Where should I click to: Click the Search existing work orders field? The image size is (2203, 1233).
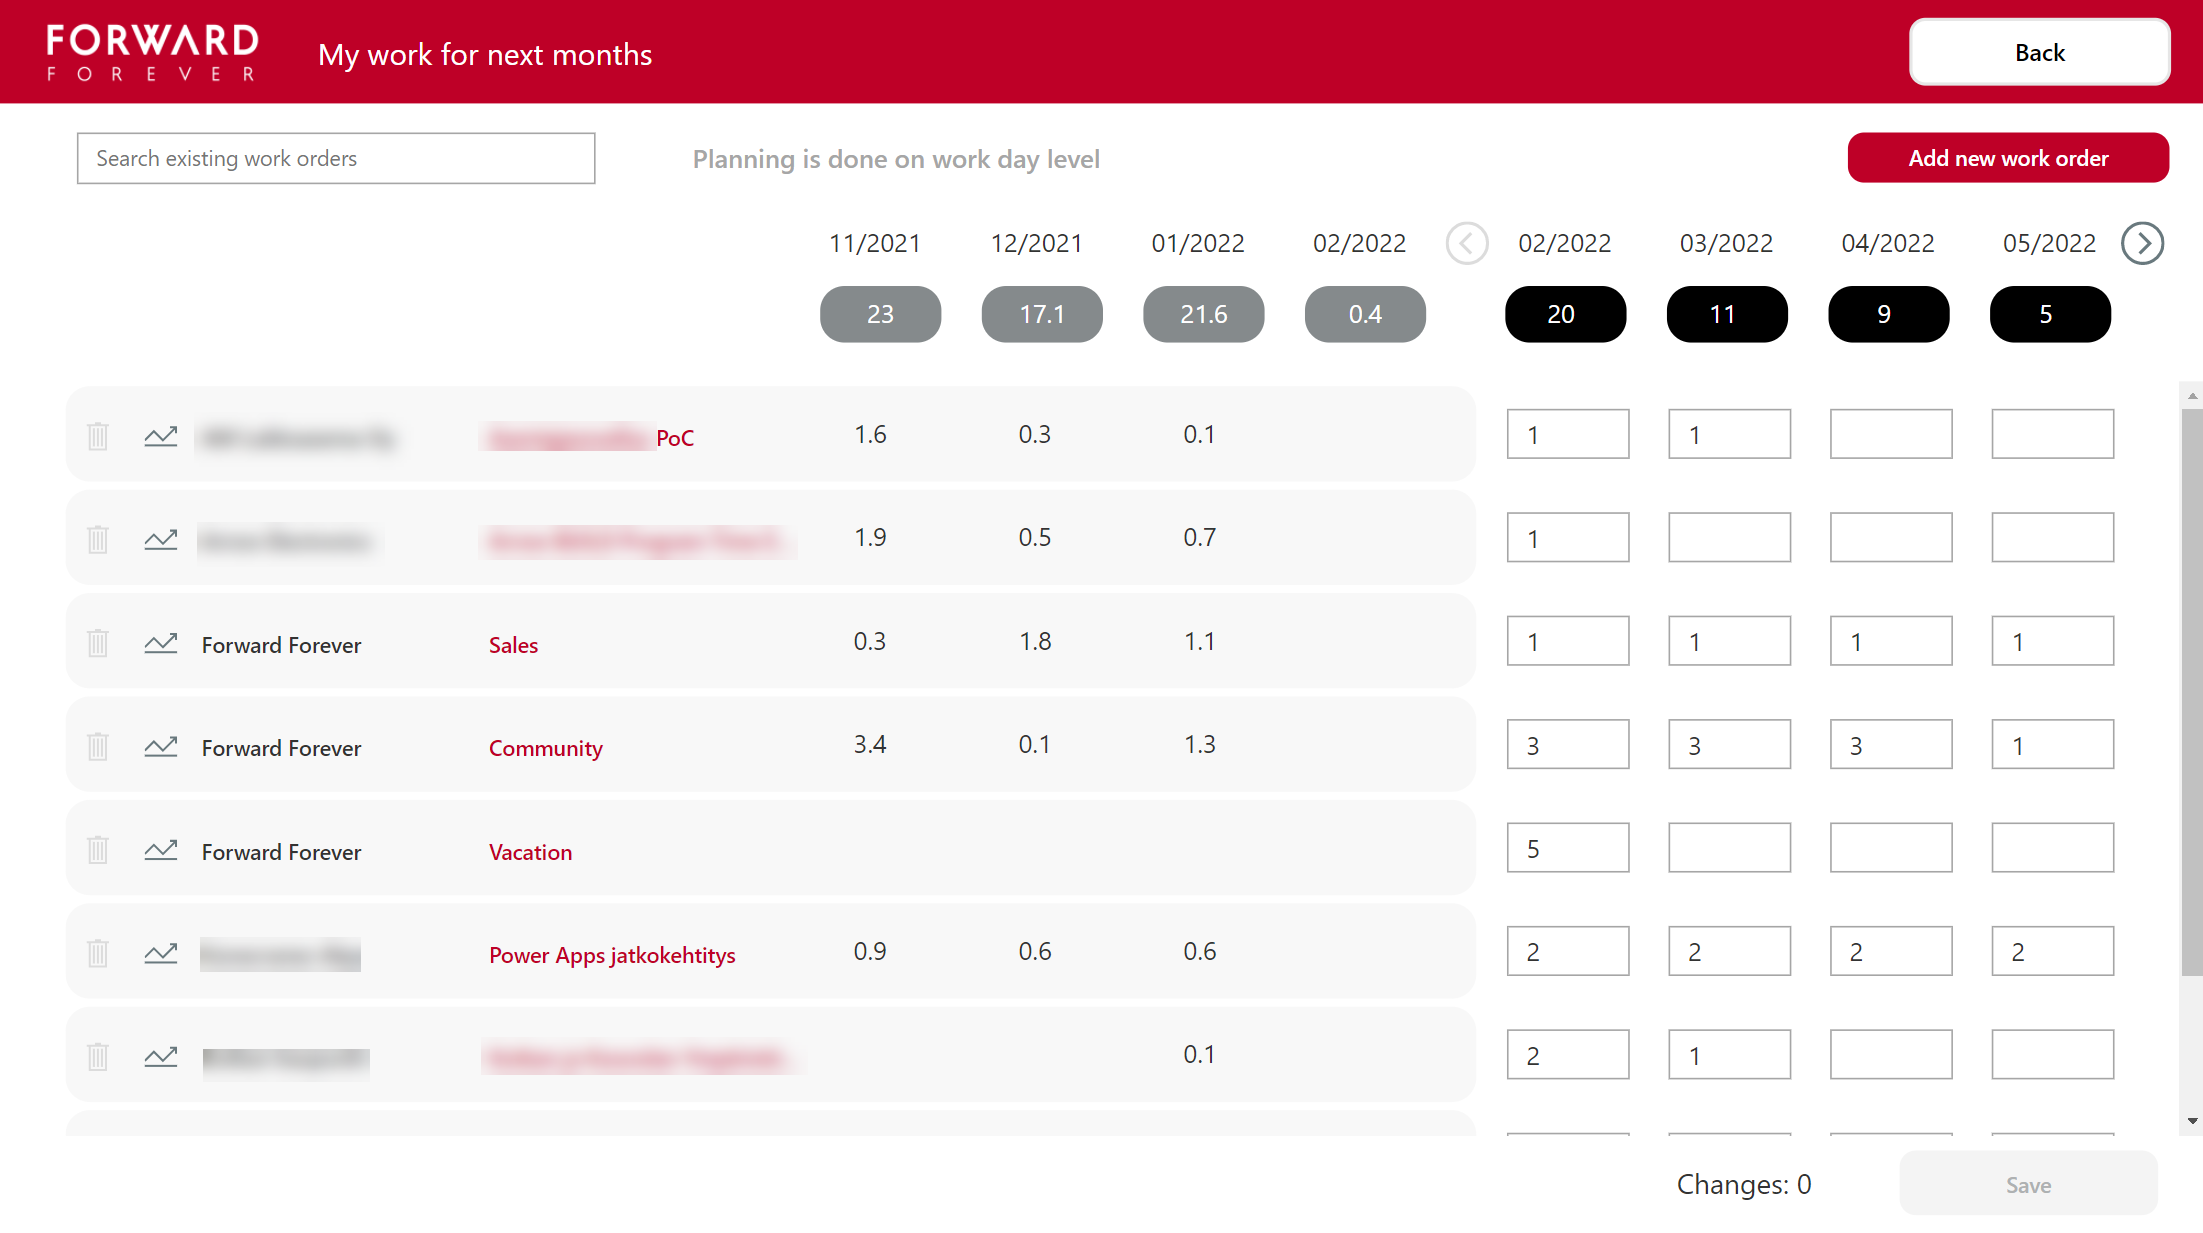(x=336, y=158)
